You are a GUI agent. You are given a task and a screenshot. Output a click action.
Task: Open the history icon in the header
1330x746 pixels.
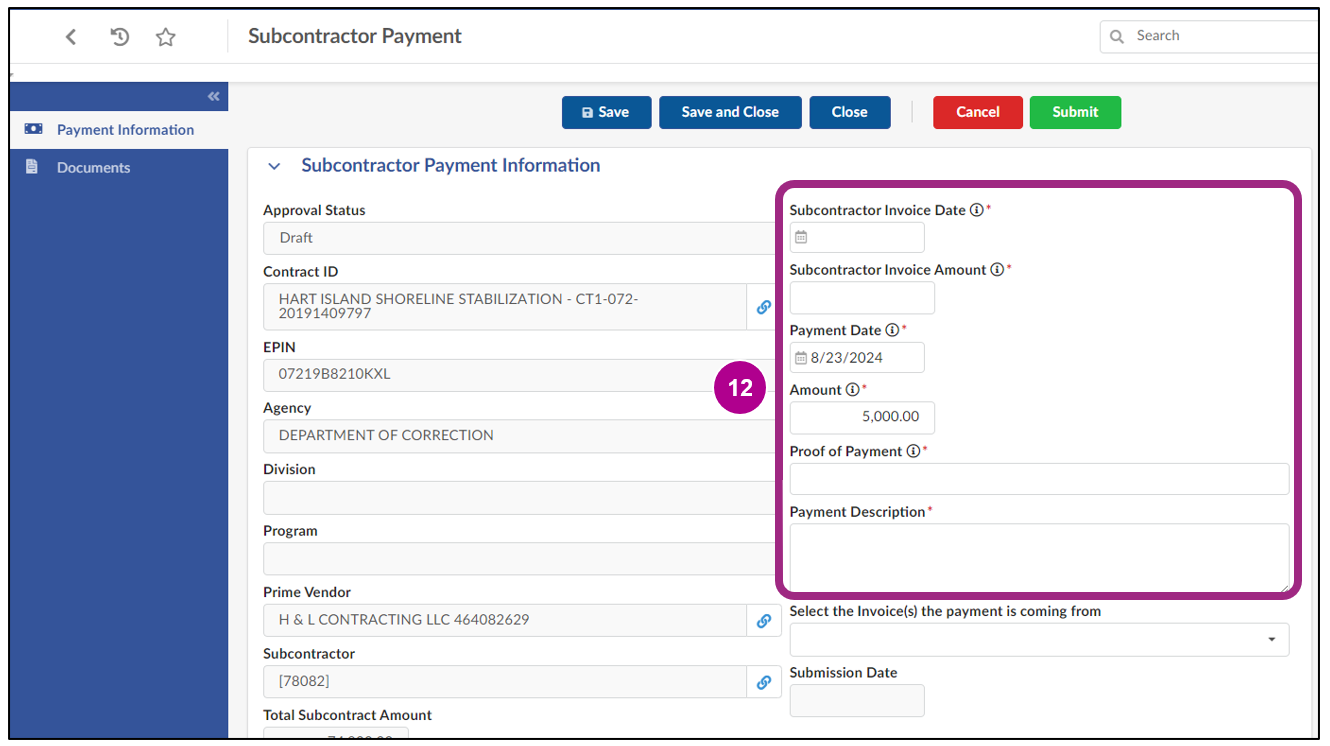[x=119, y=36]
